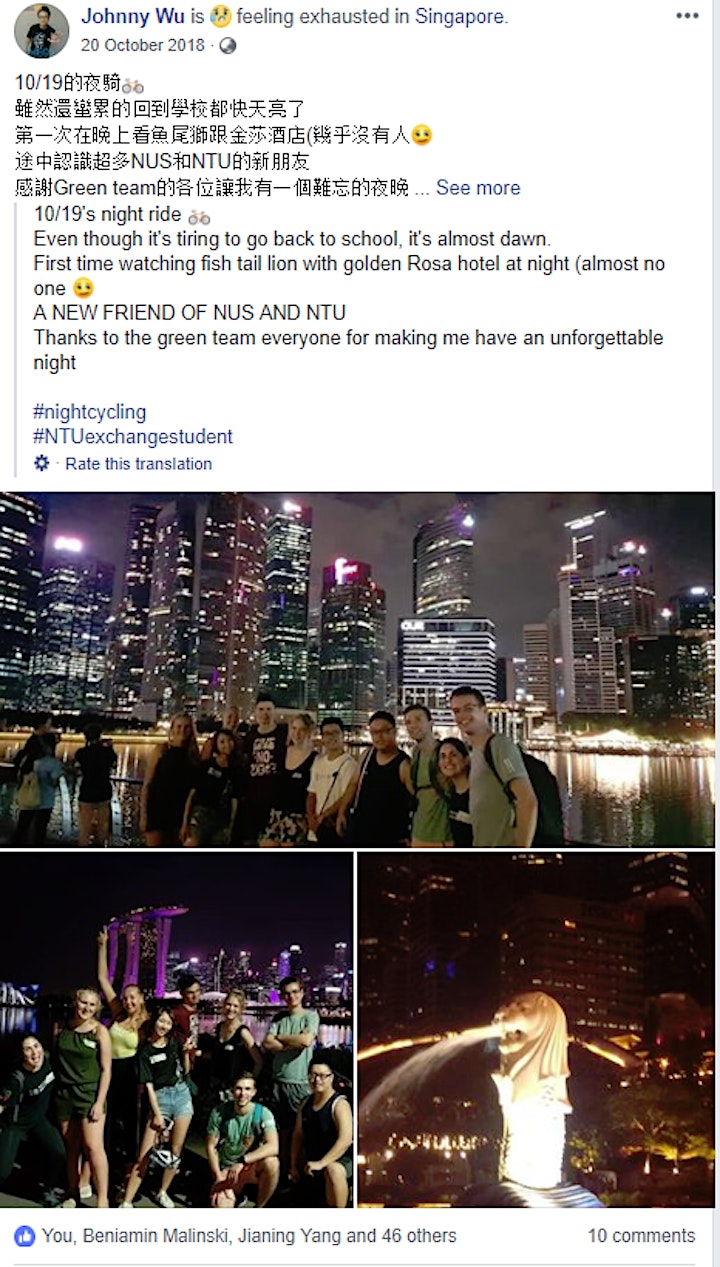View the 10 comments
This screenshot has height=1267, width=720.
coord(641,1236)
